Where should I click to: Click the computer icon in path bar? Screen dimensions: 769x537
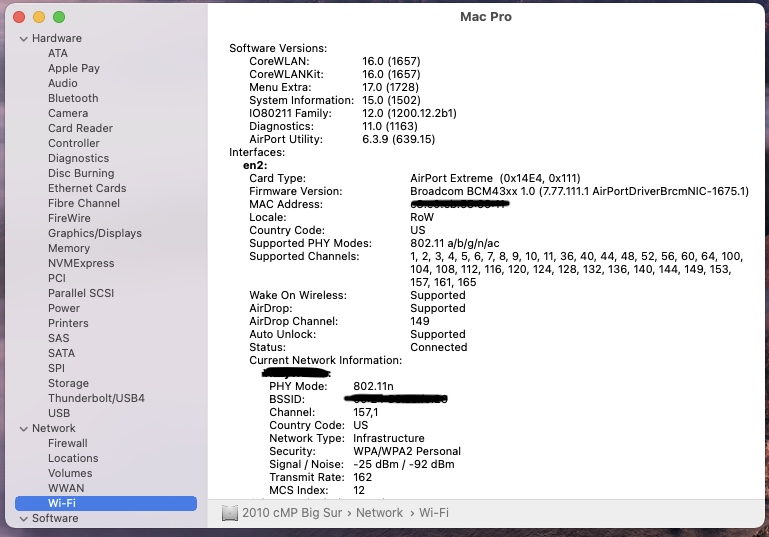230,513
